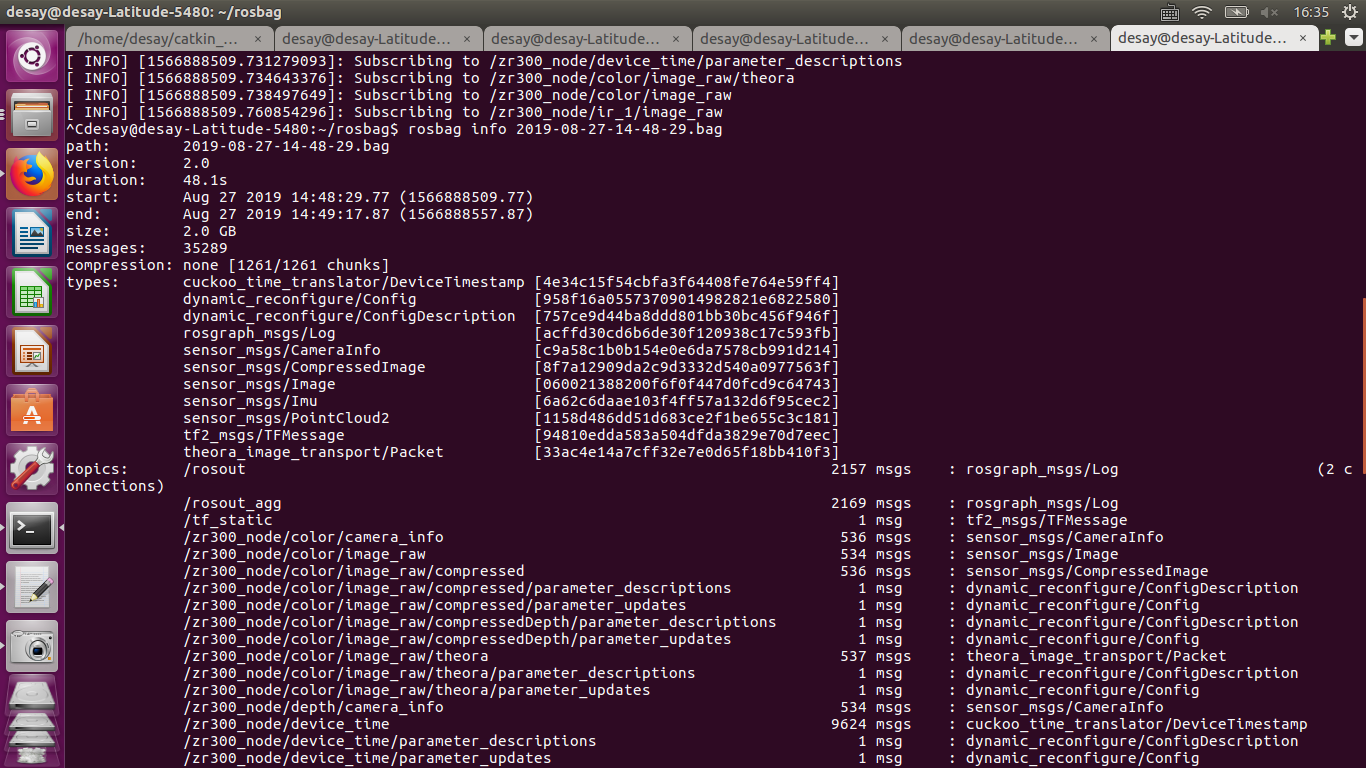Screen dimensions: 1366x768
Task: Open the terminal tab list dropdown arrow
Action: coord(1354,38)
